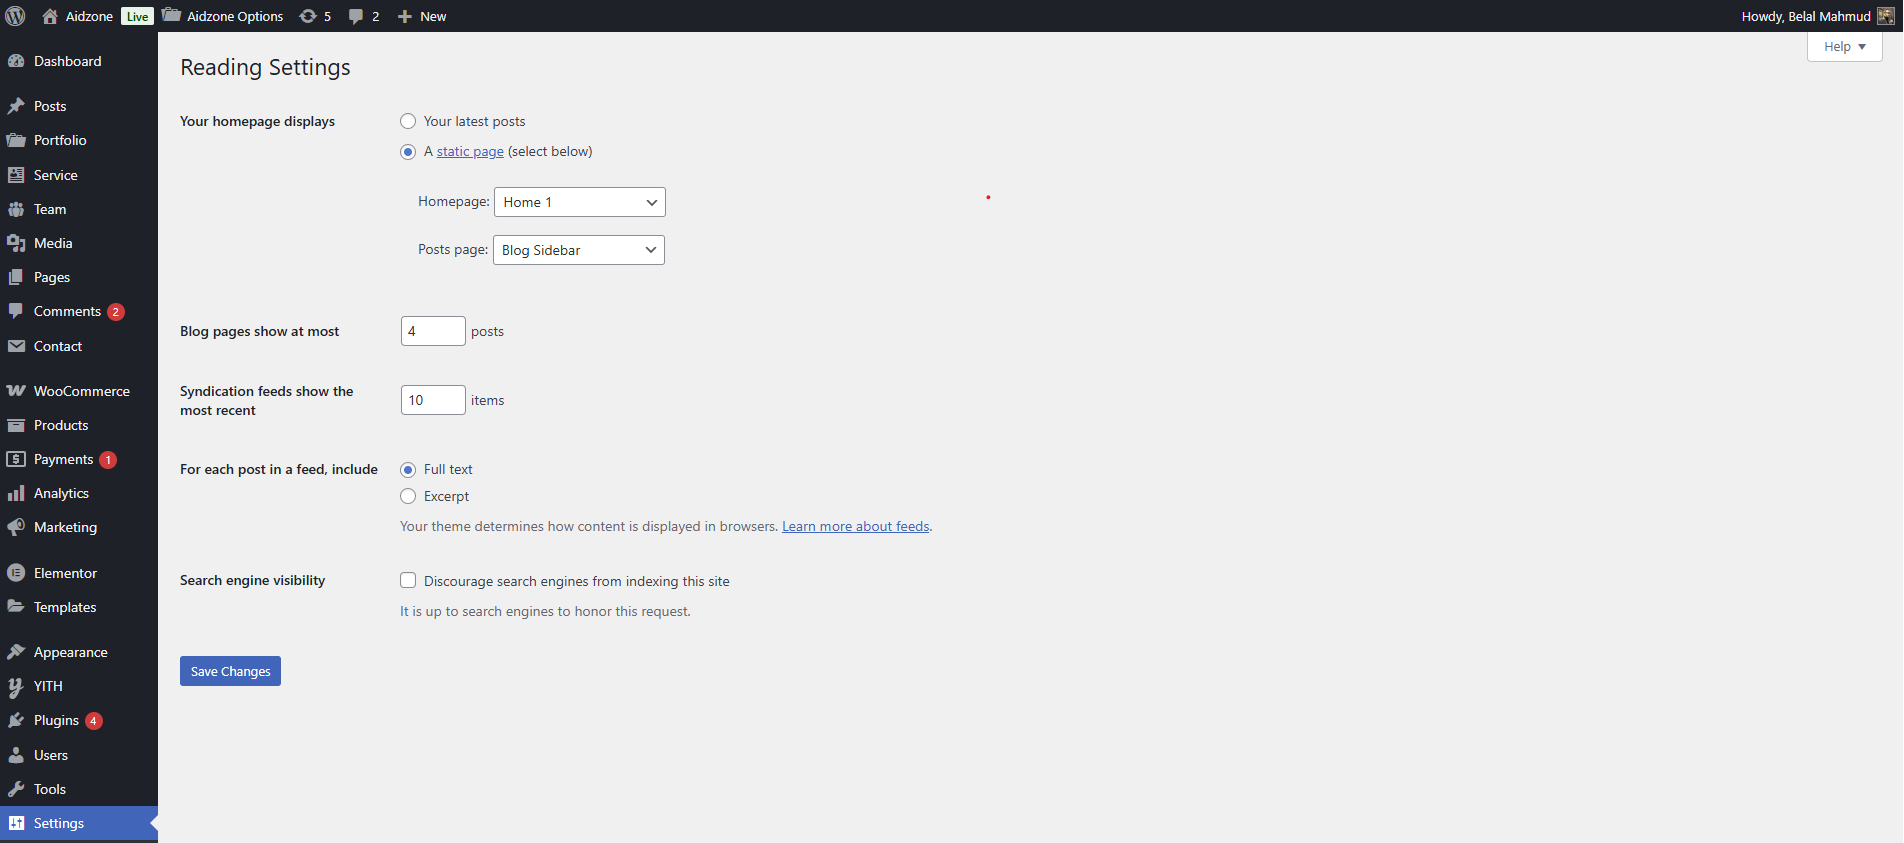Screen dimensions: 1904x843
Task: Click the Save Changes button
Action: [230, 671]
